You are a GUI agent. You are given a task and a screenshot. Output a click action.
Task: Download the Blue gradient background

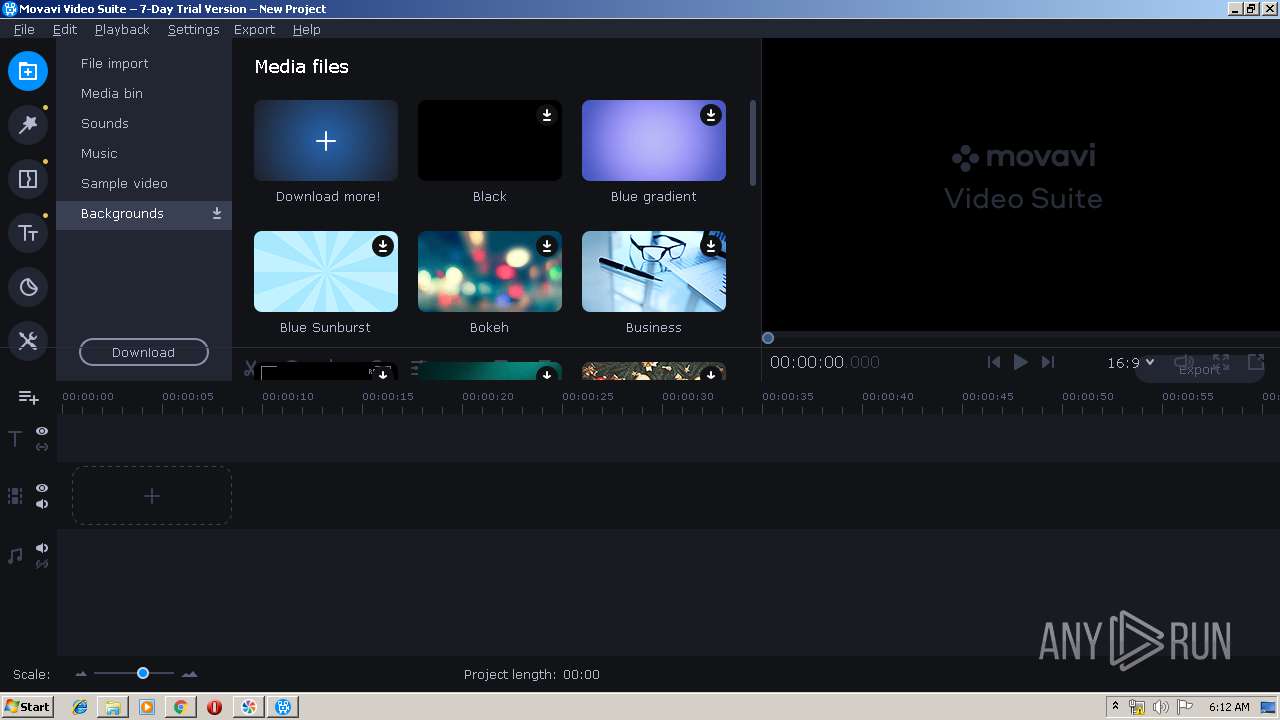710,115
